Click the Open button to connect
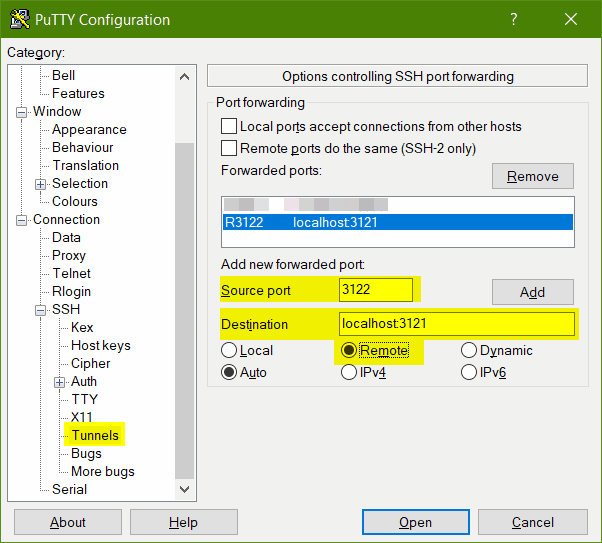This screenshot has width=602, height=543. coord(415,522)
